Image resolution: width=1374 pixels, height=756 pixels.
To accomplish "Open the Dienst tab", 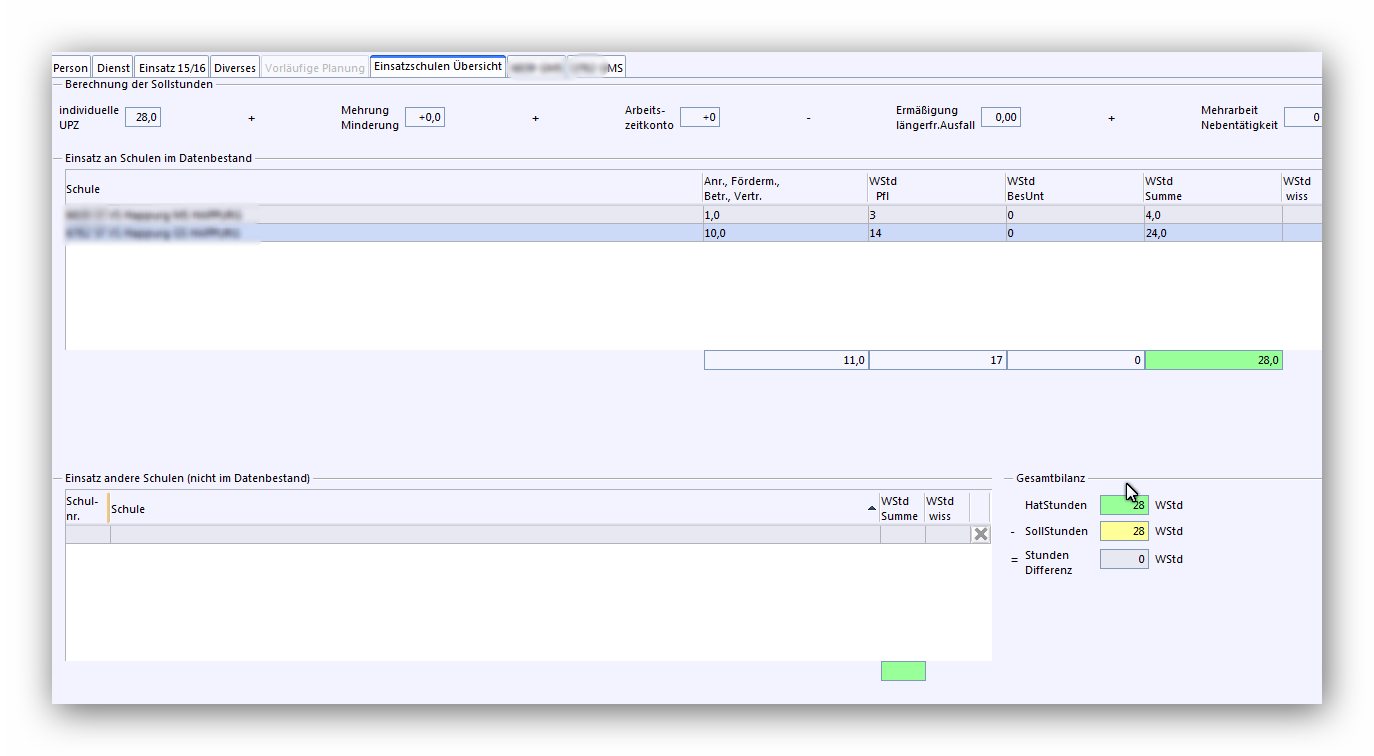I will tap(113, 68).
